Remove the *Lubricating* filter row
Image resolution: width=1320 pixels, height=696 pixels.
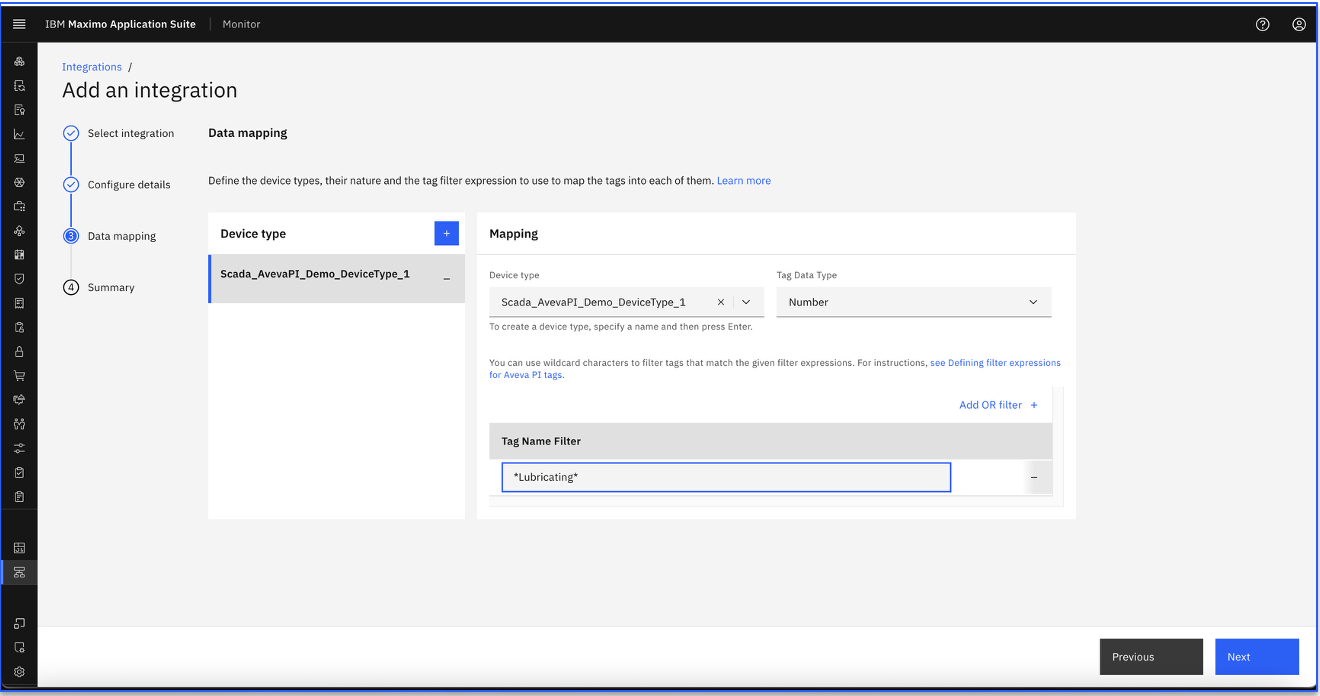pos(1034,477)
